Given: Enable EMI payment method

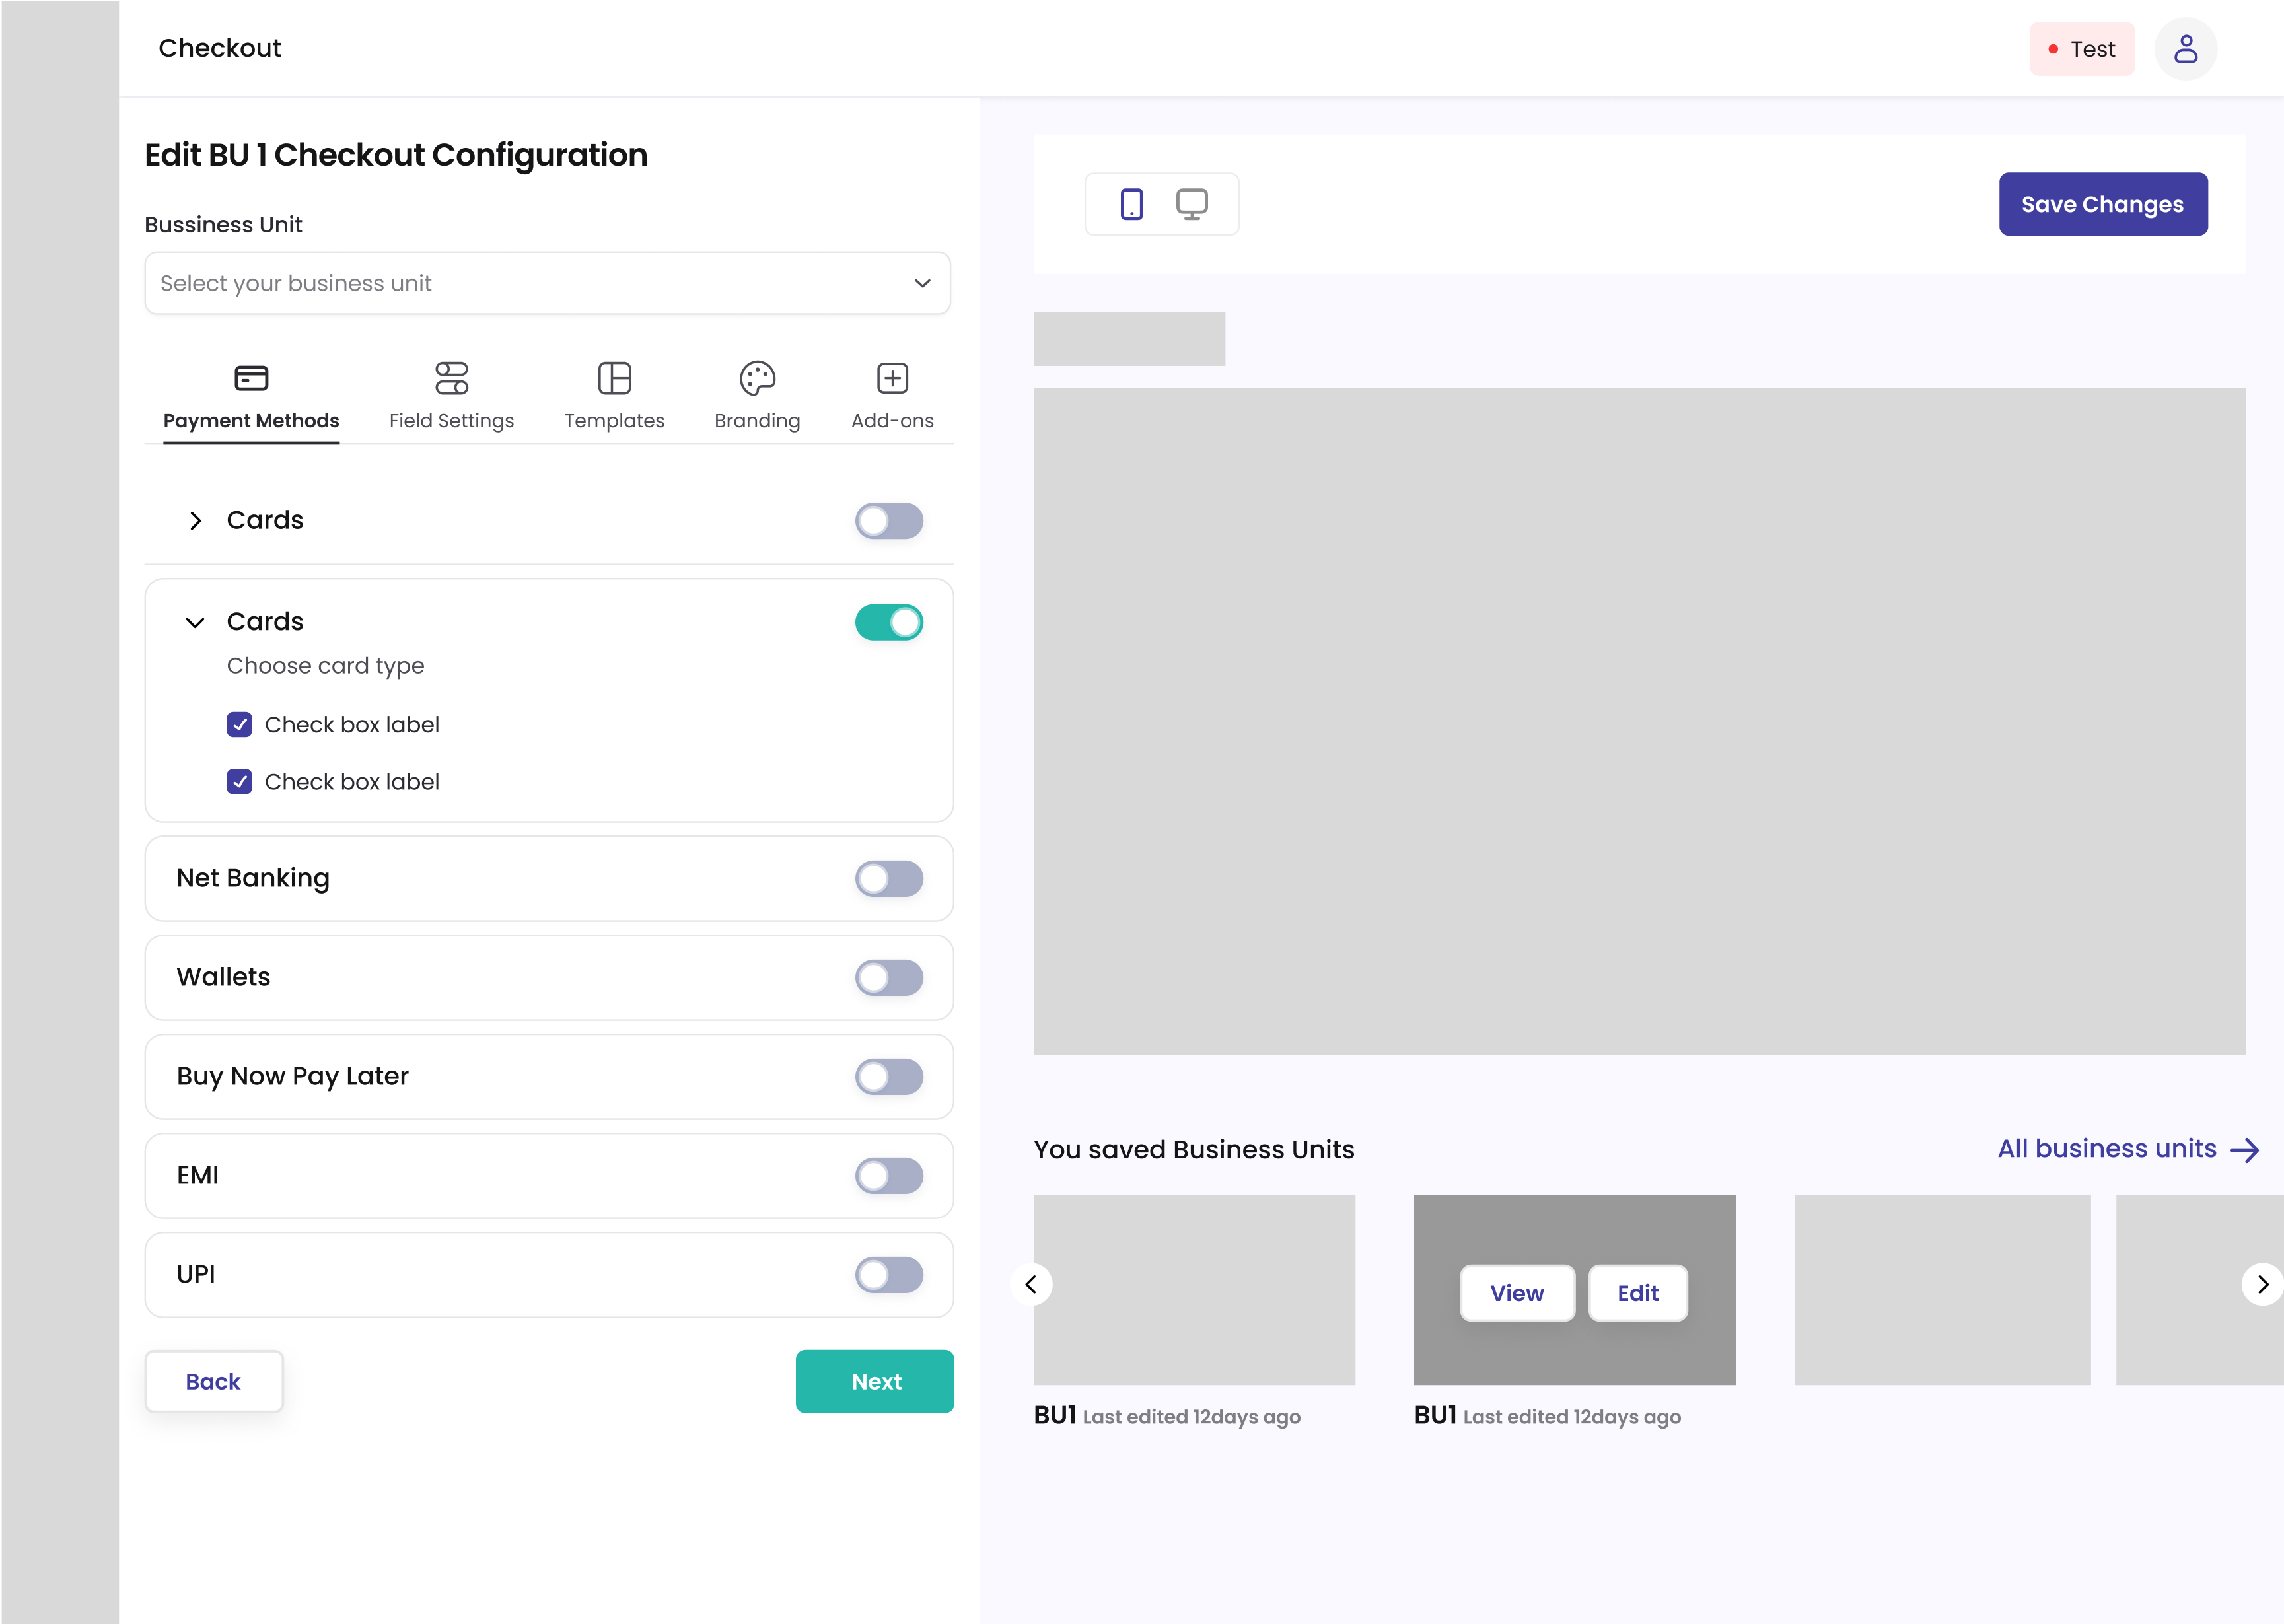Looking at the screenshot, I should pyautogui.click(x=889, y=1175).
